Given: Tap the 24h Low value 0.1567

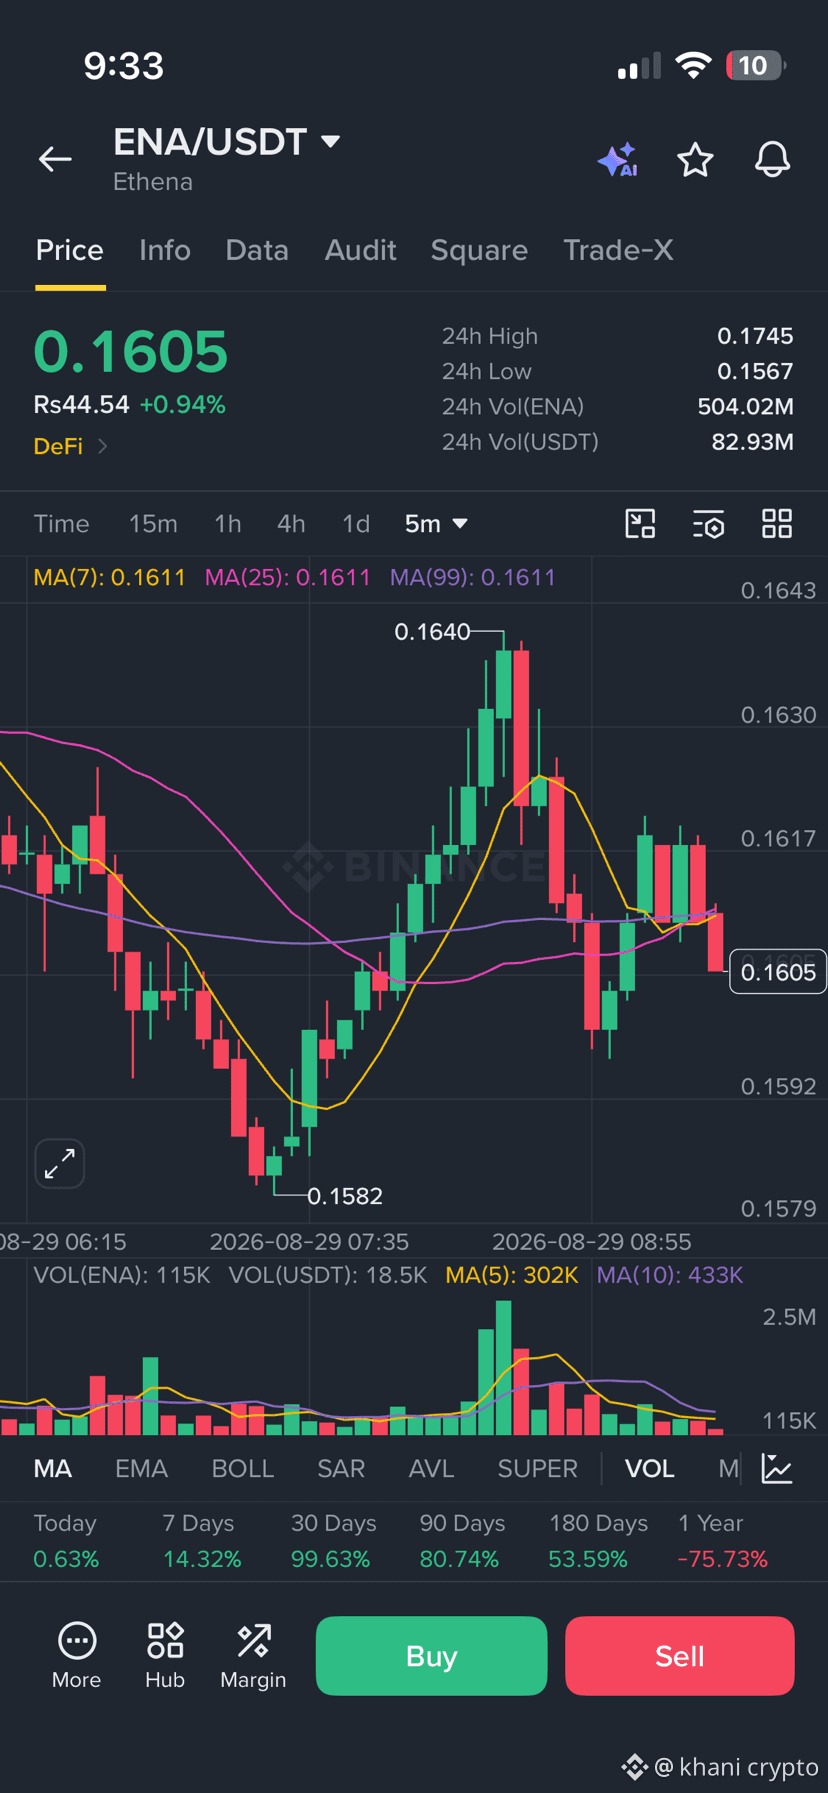Looking at the screenshot, I should click(755, 371).
